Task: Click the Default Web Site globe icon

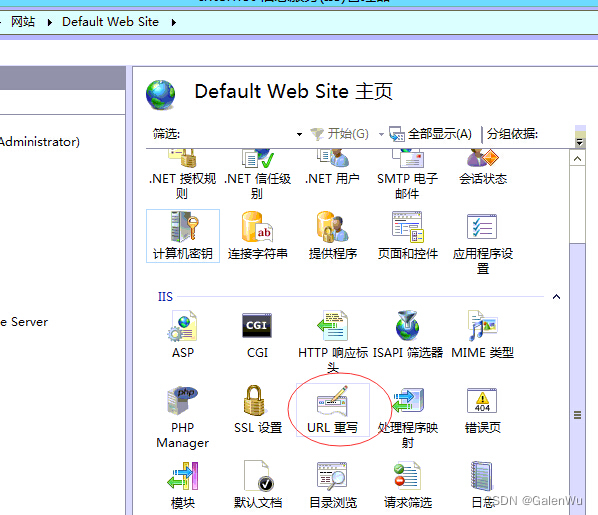Action: pos(161,95)
